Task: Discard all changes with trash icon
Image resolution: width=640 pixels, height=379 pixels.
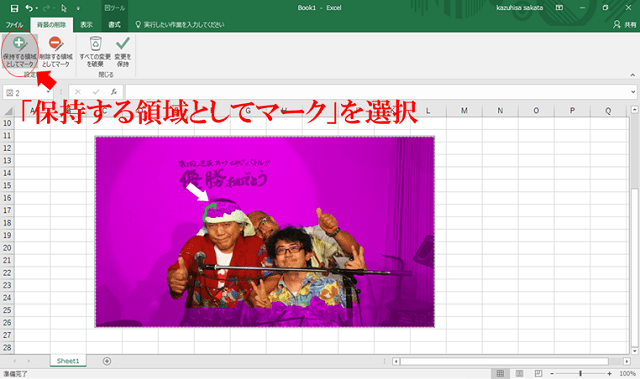Action: pyautogui.click(x=95, y=52)
